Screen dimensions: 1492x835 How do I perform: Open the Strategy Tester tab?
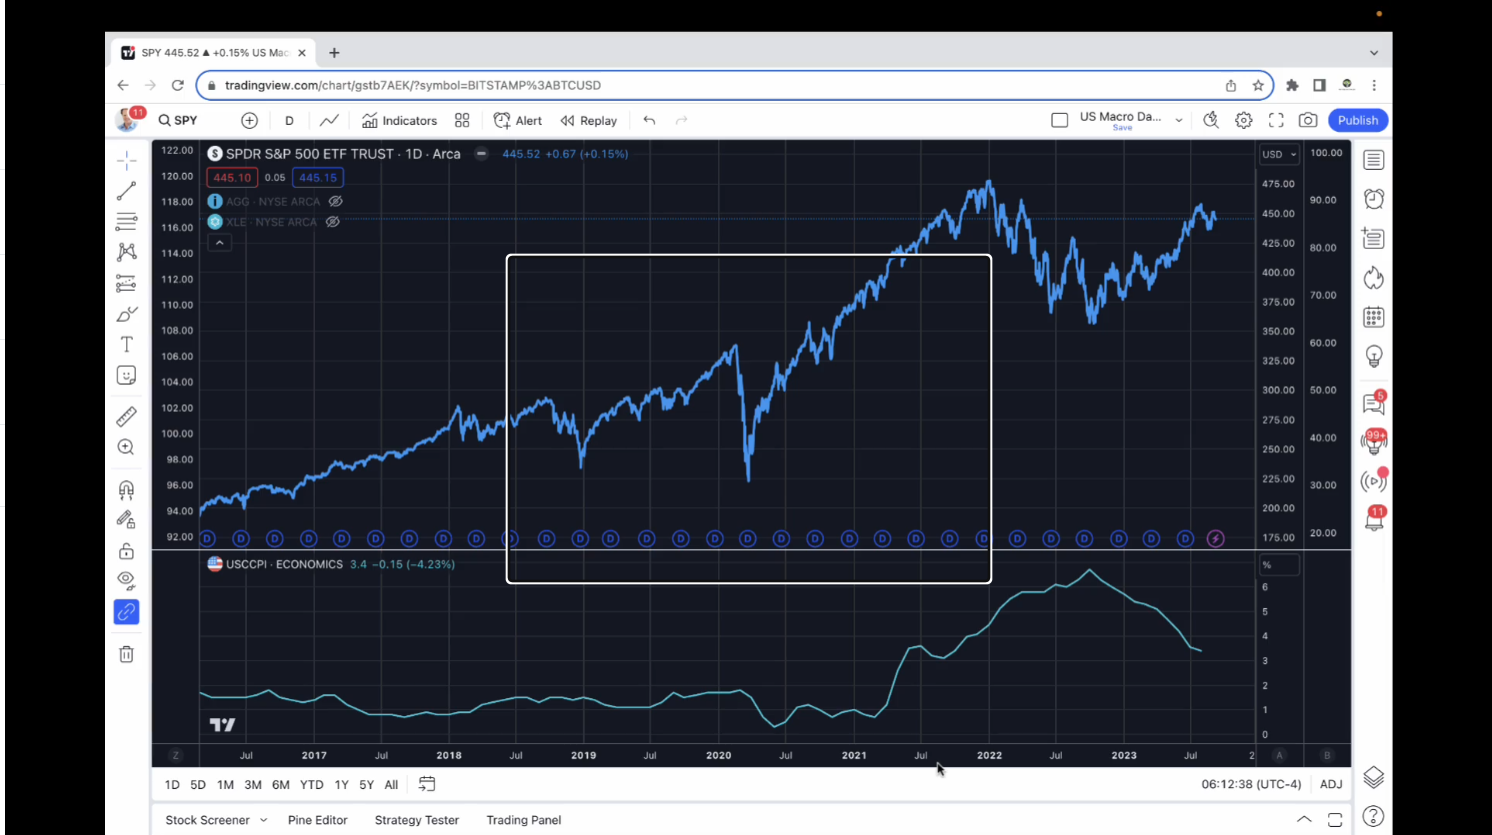[x=417, y=820]
